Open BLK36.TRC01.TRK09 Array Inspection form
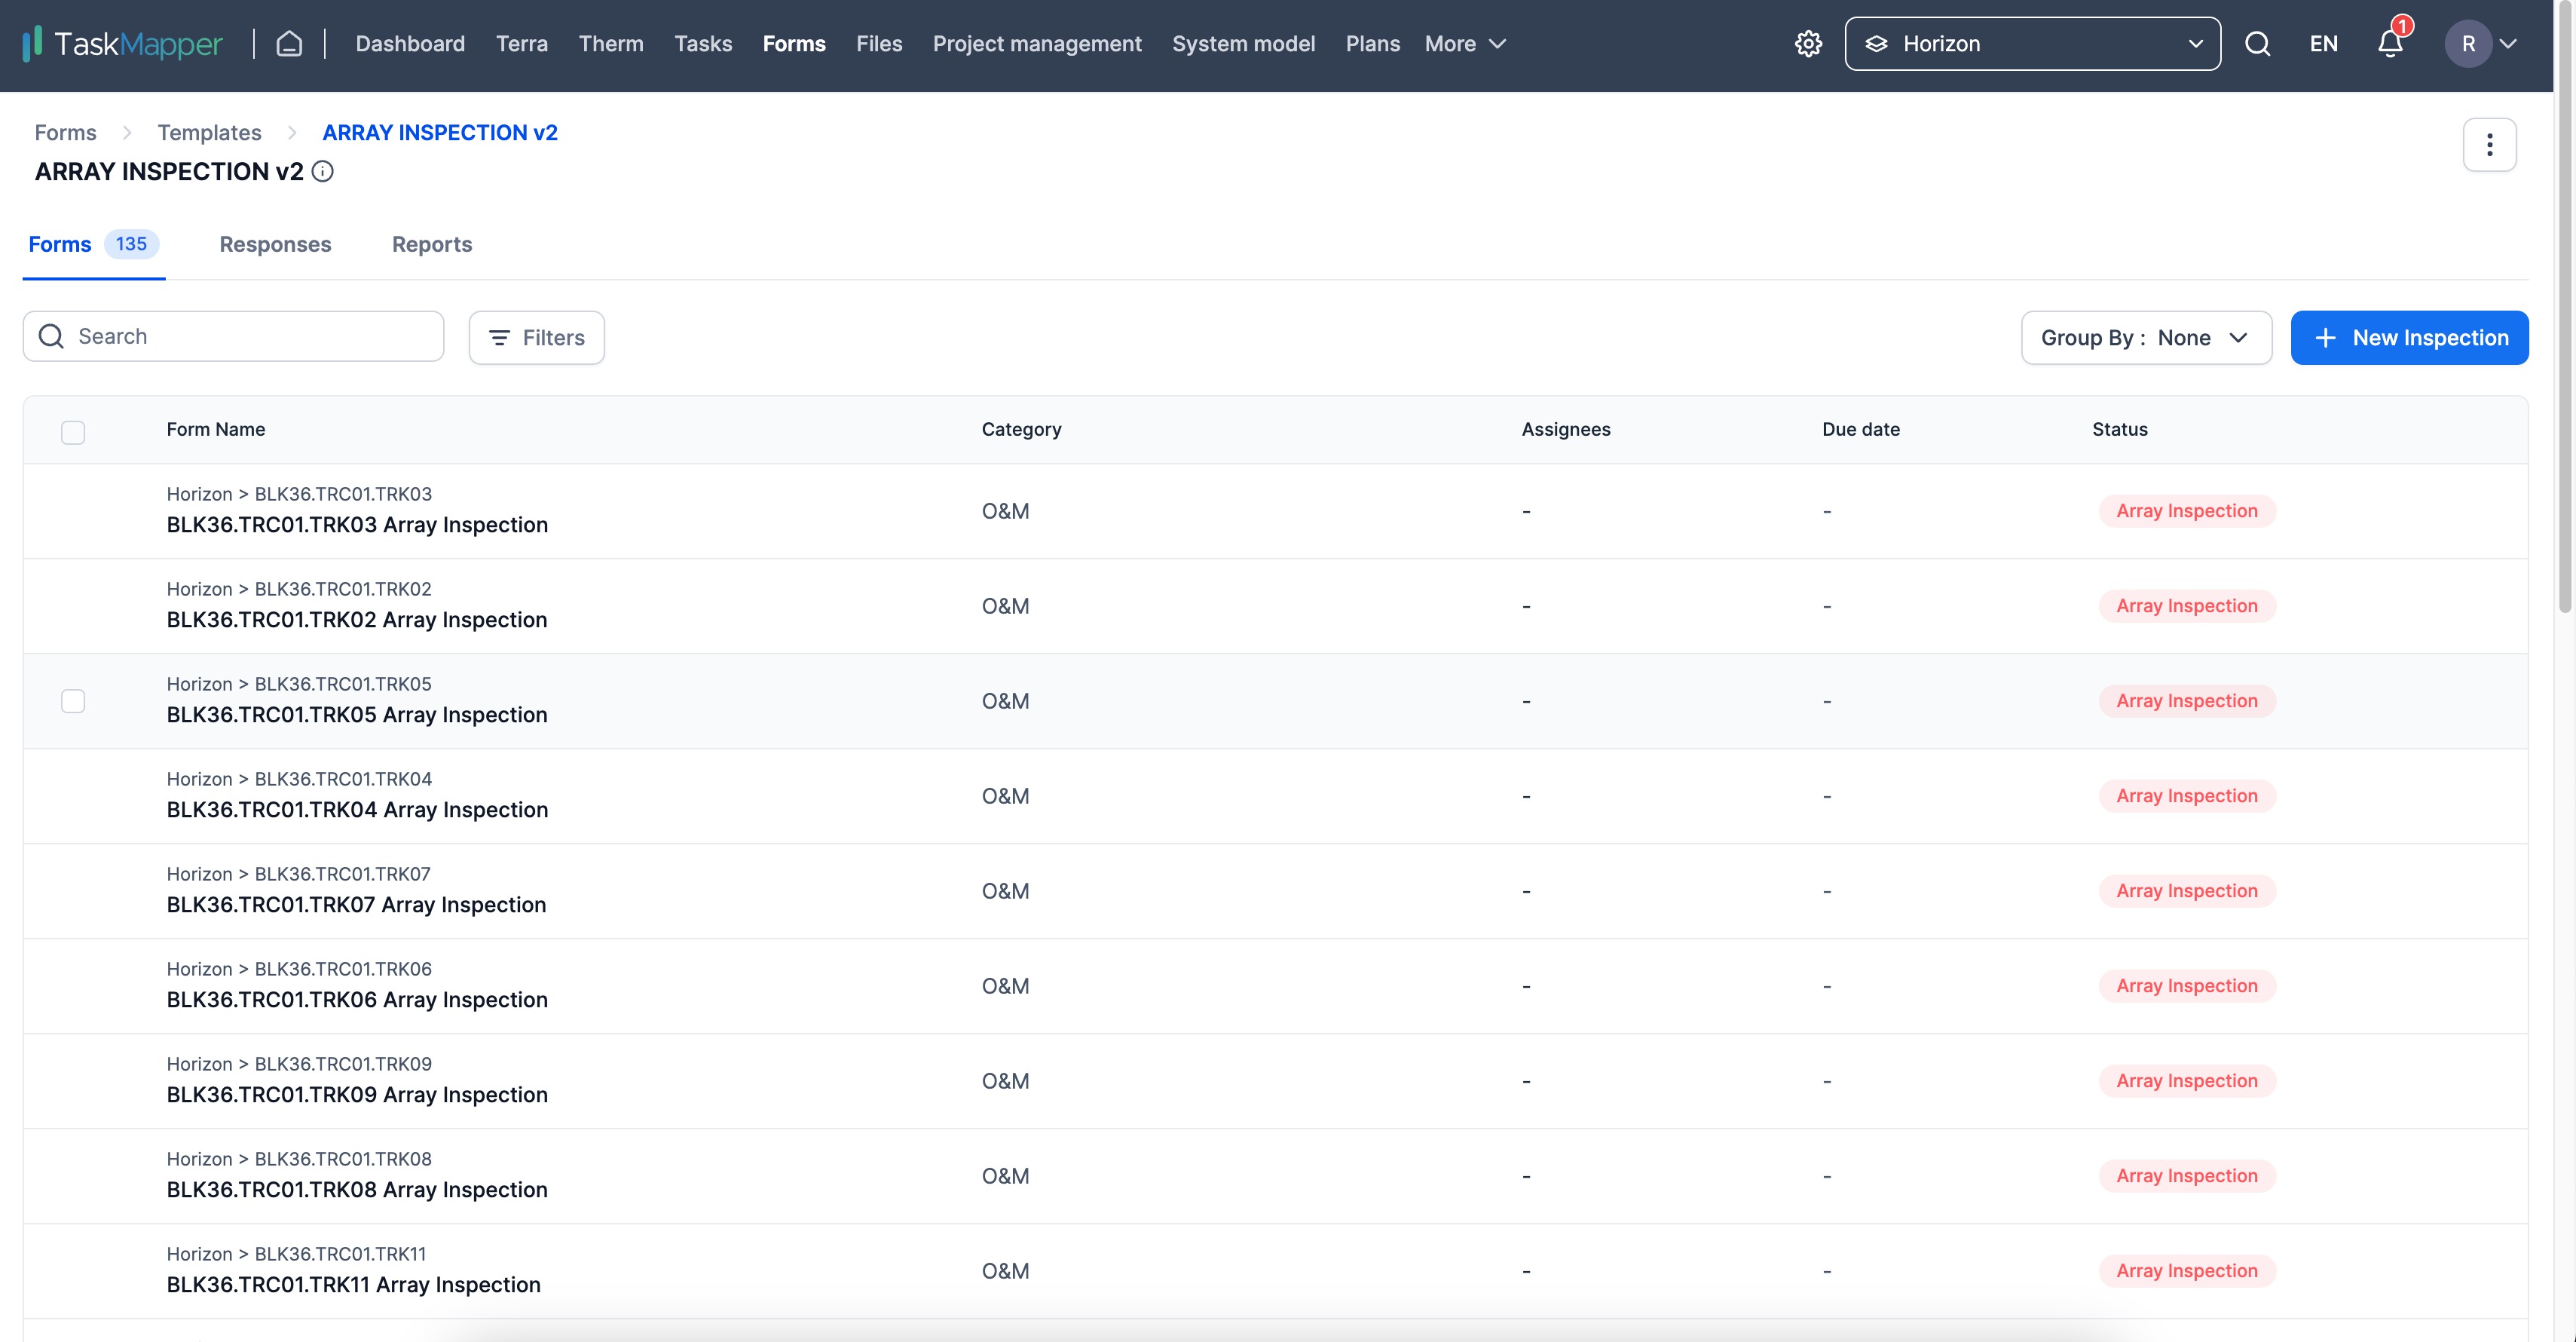The width and height of the screenshot is (2576, 1342). tap(357, 1095)
